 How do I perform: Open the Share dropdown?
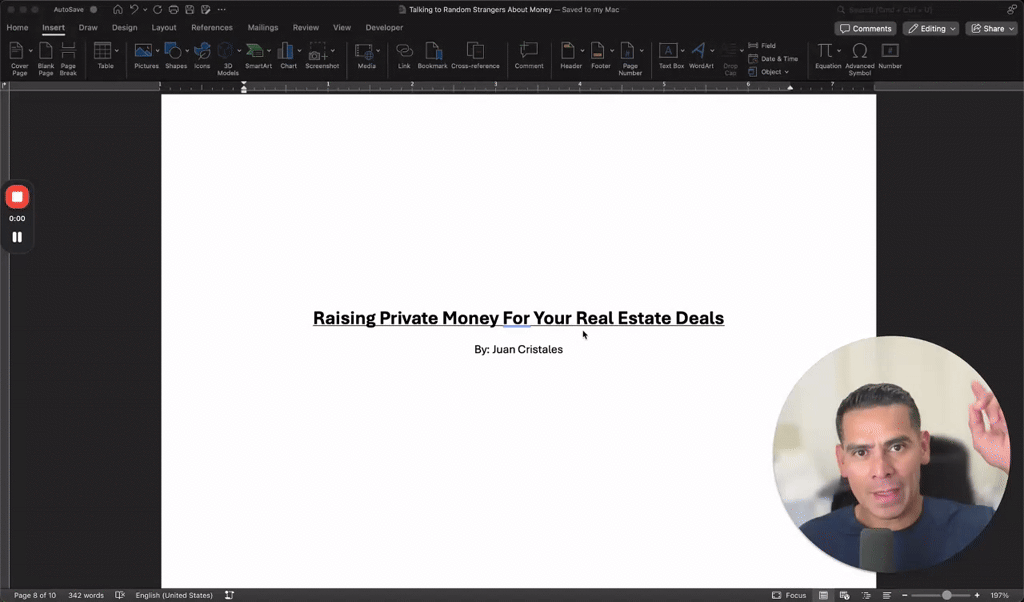(991, 28)
